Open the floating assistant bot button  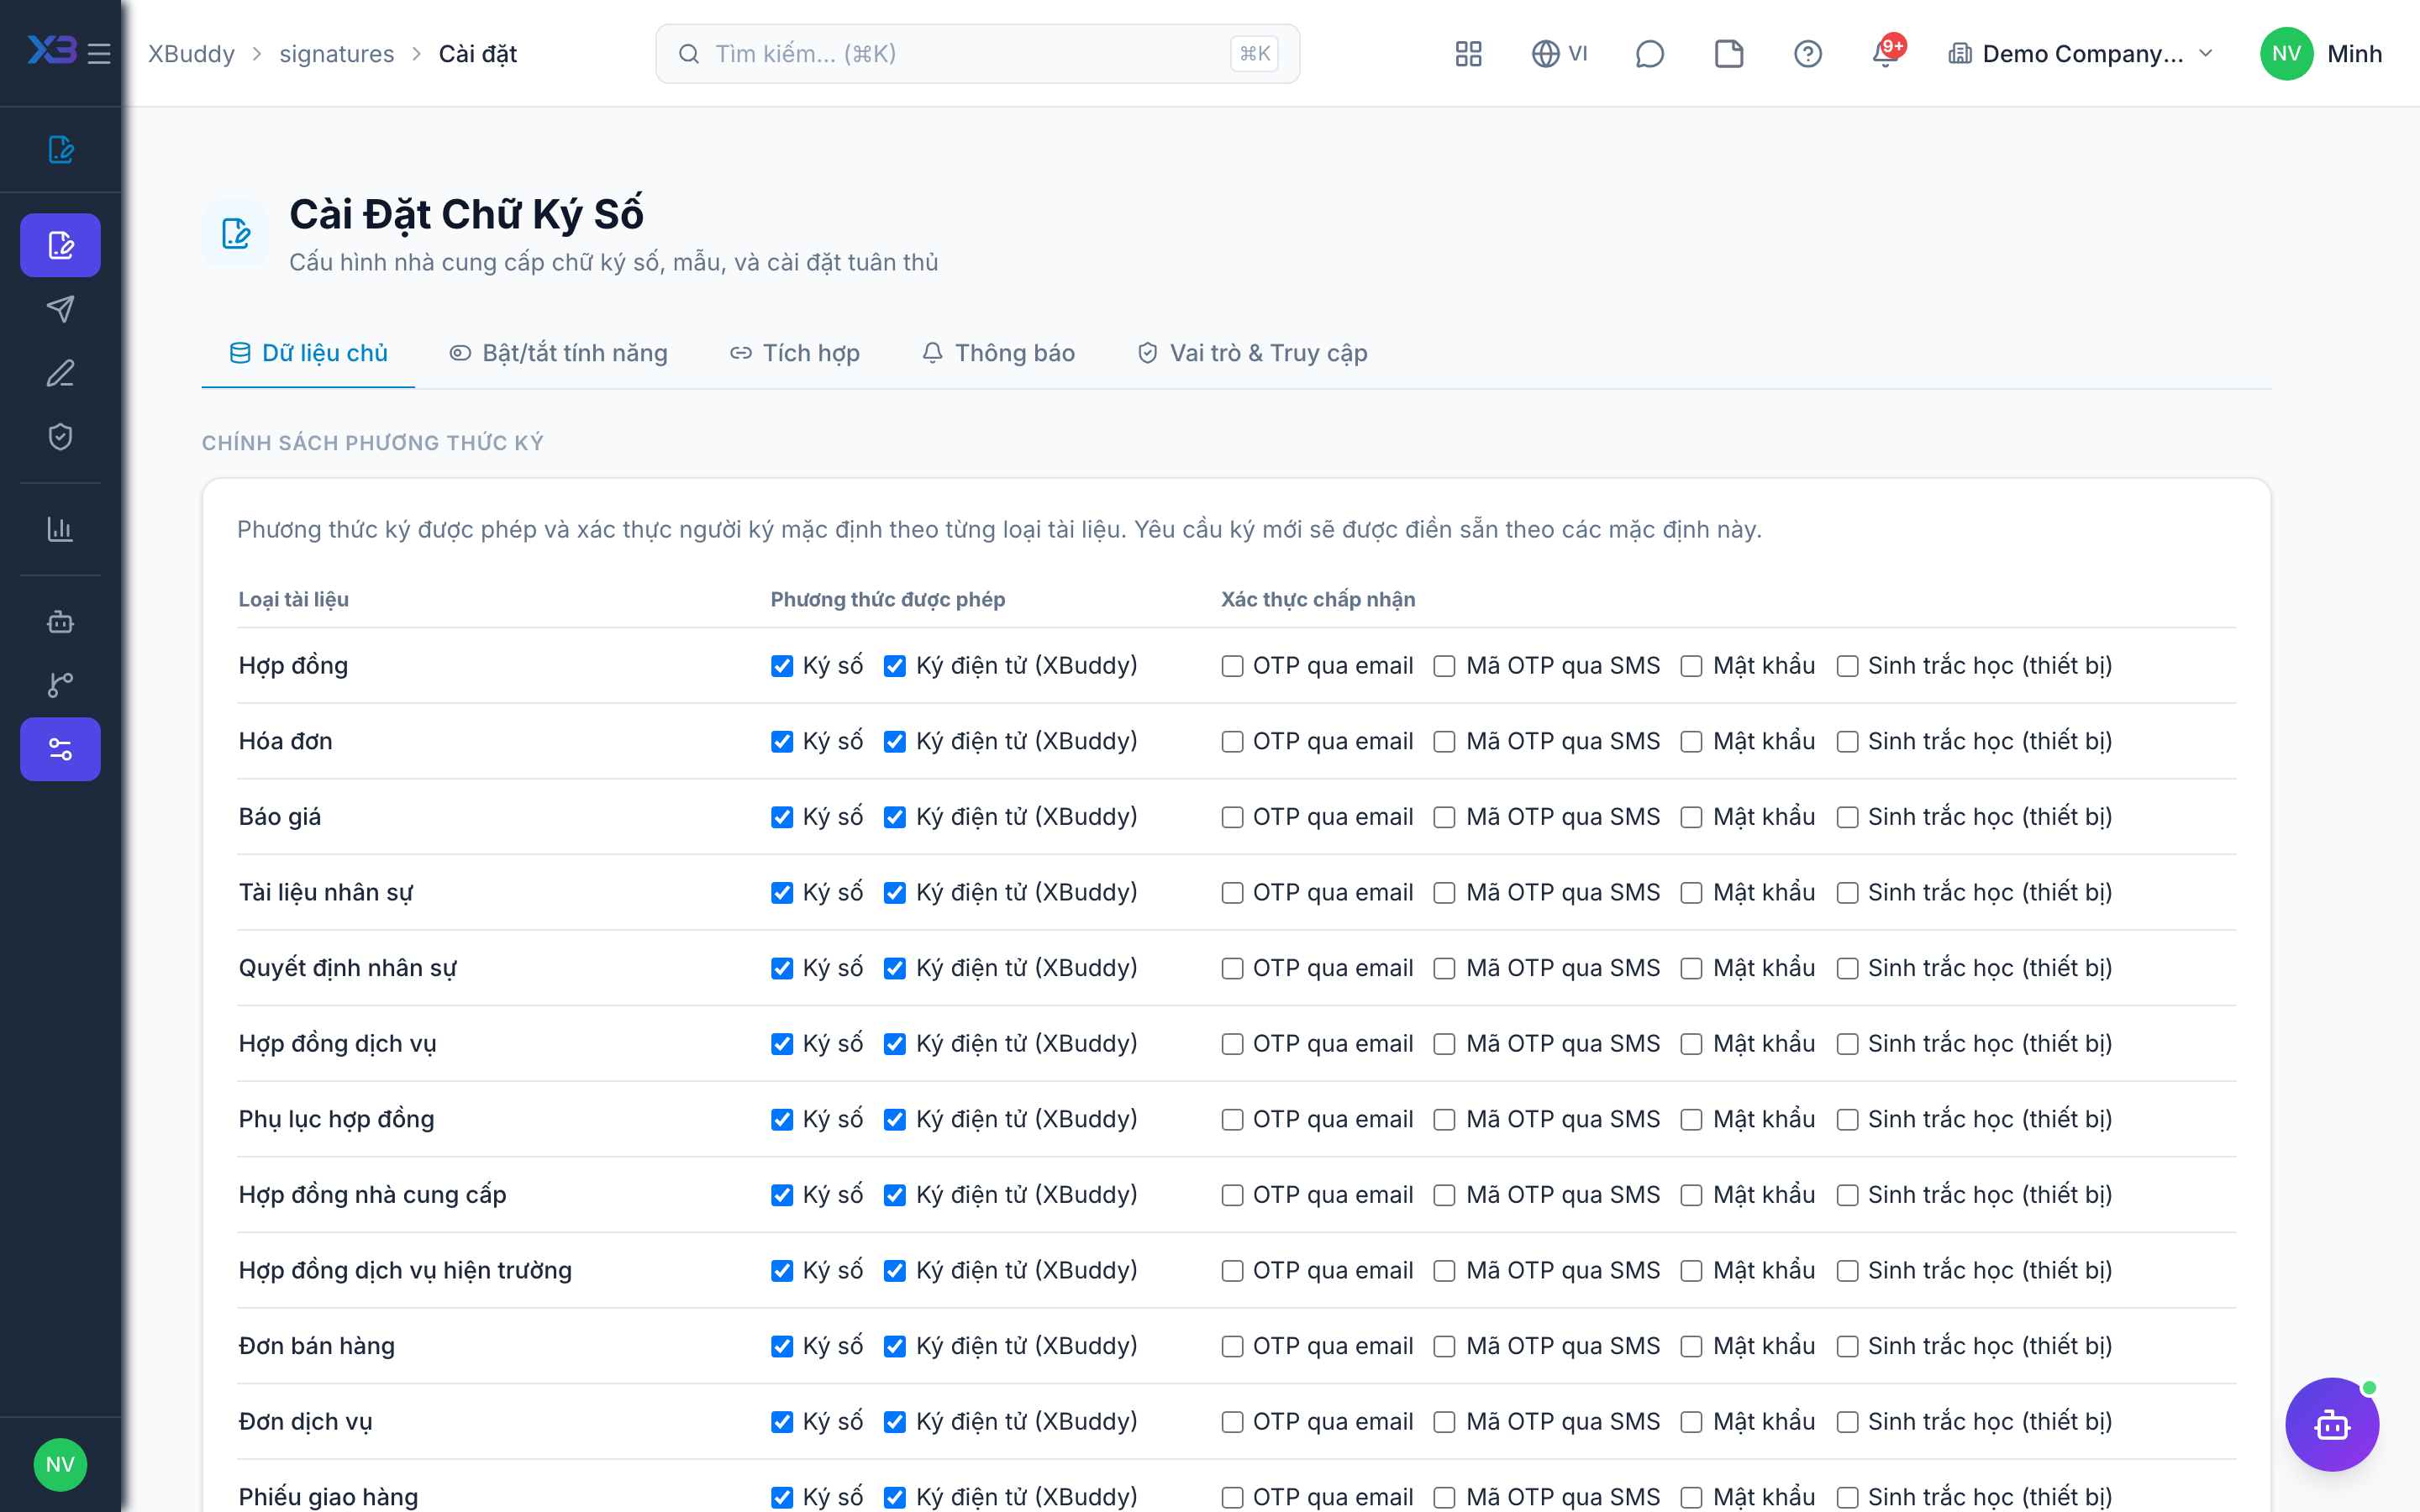(2332, 1424)
